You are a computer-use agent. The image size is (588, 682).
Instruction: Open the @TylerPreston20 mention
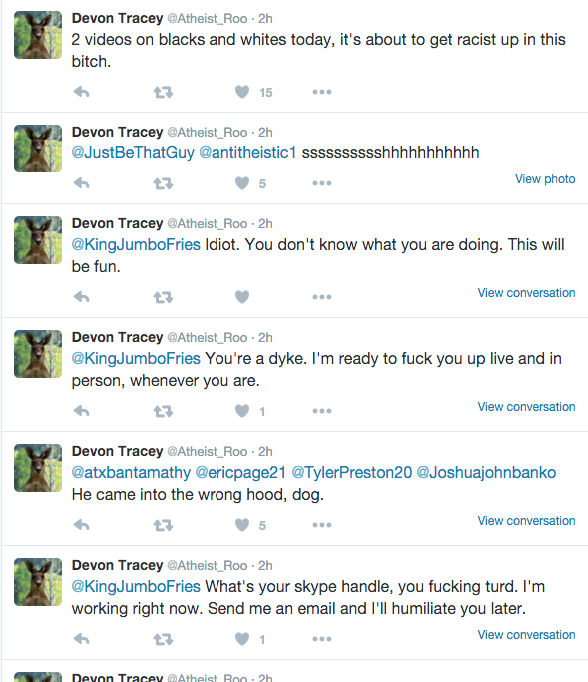tap(351, 473)
